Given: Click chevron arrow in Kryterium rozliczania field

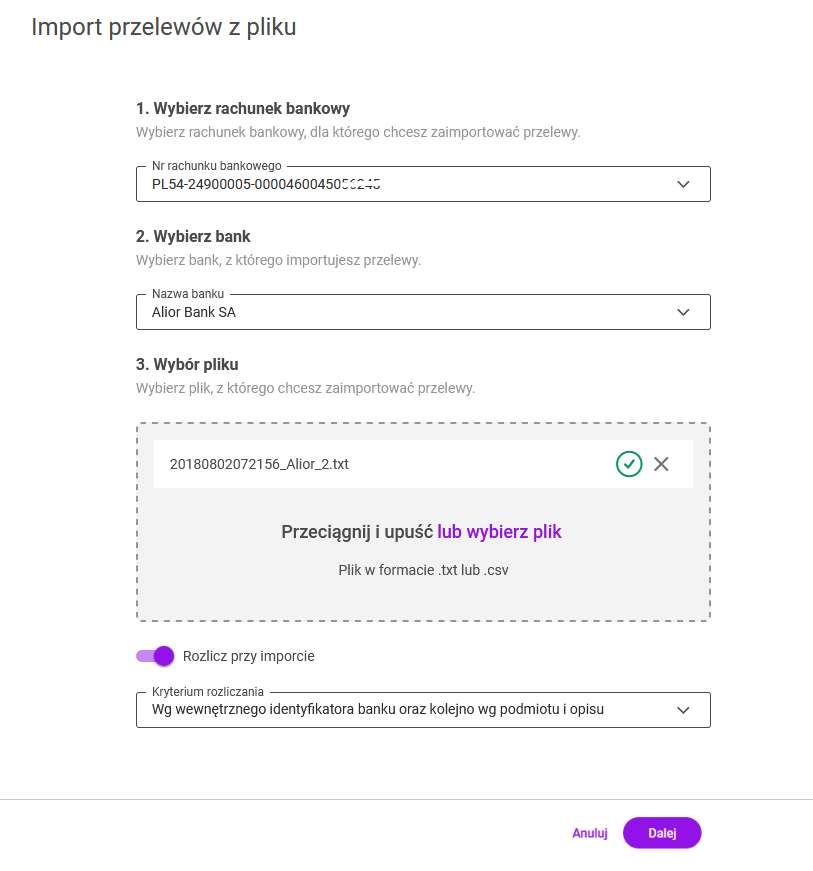Looking at the screenshot, I should pos(683,710).
